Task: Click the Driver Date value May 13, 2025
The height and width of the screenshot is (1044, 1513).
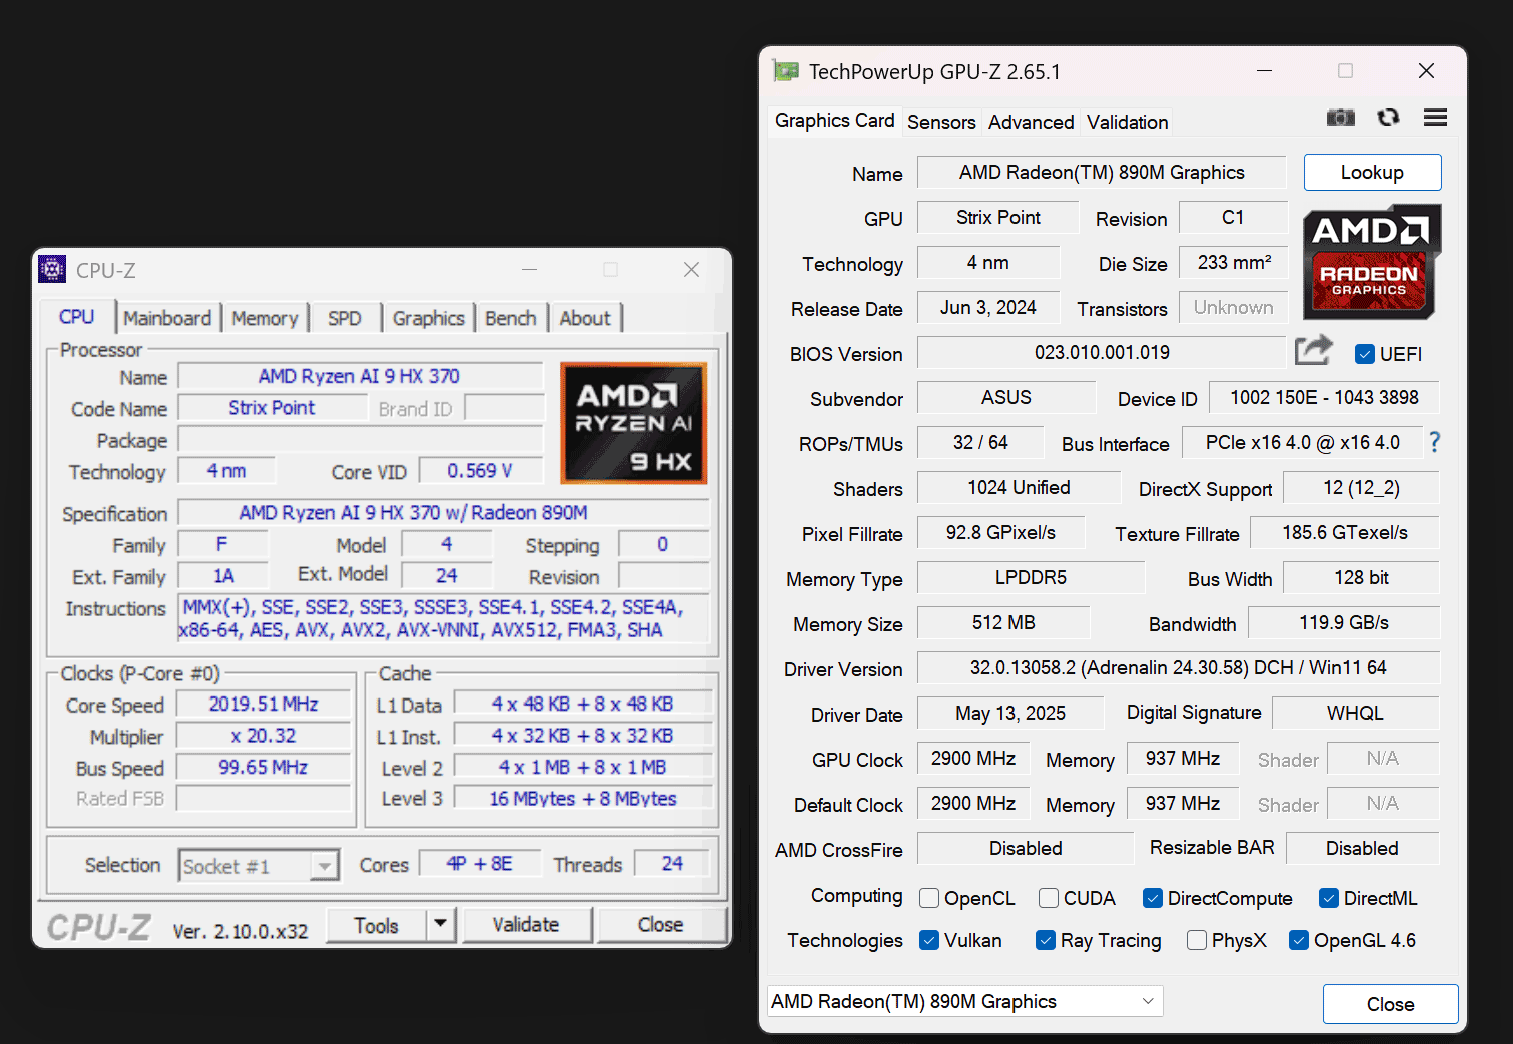Action: (1011, 713)
